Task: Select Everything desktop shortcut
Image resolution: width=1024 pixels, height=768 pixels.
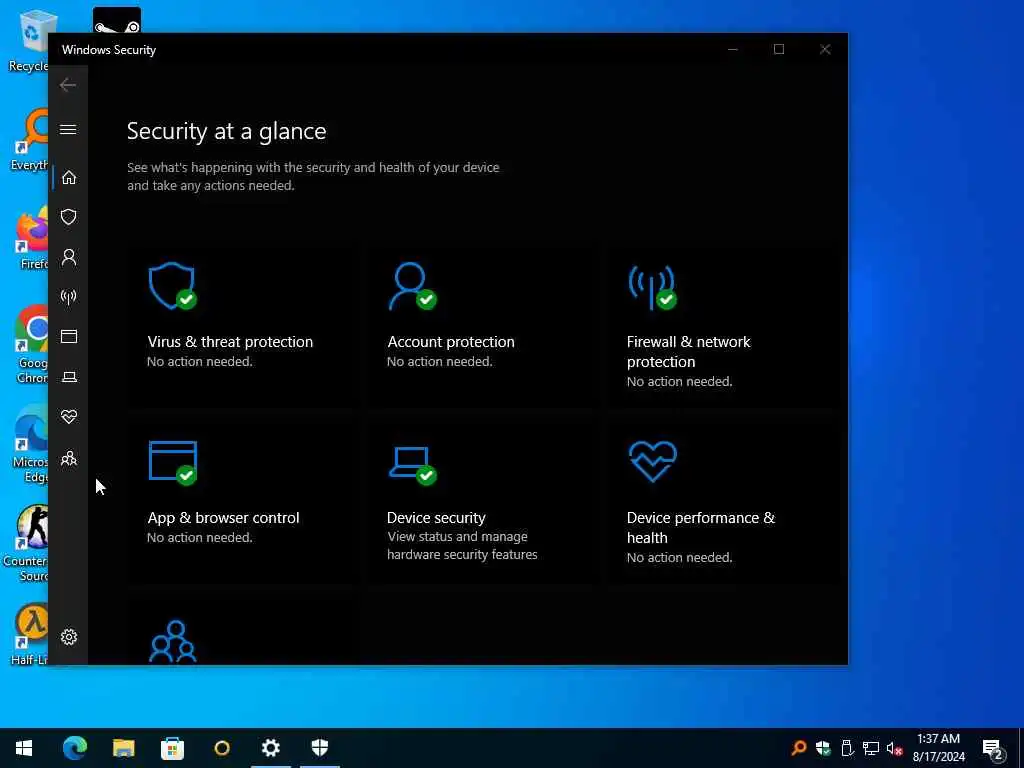Action: [x=29, y=140]
